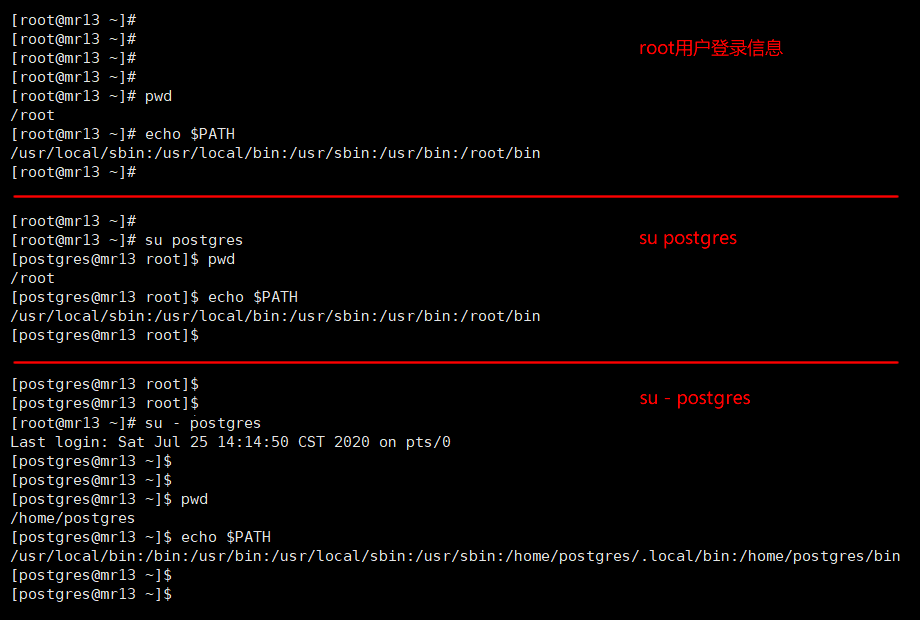Click 'echo $PATH' in the login-shell postgres section
Viewport: 920px width, 620px height.
226,537
